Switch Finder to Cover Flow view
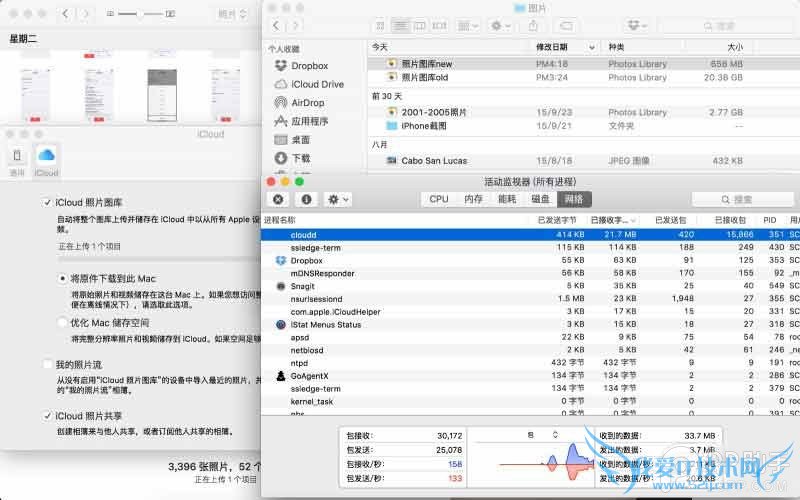The height and width of the screenshot is (500, 800). [x=439, y=25]
